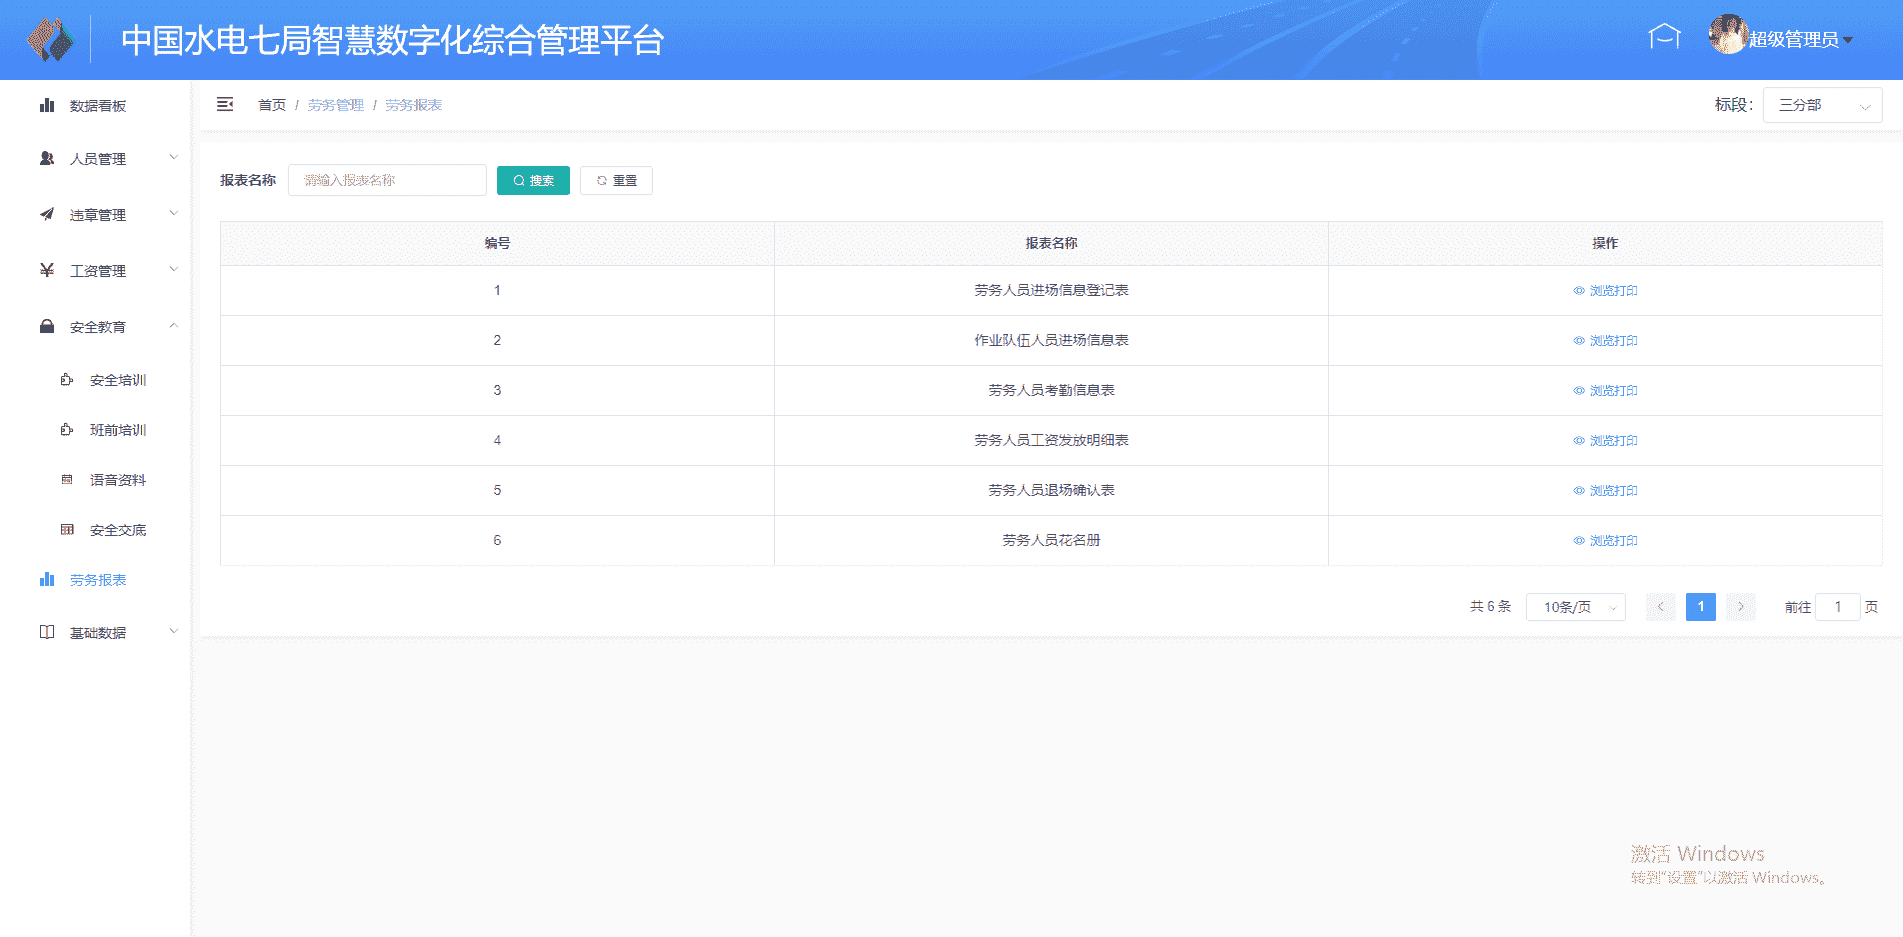Click the 重置 reset button
Screen dimensions: 1903x937
tap(616, 181)
